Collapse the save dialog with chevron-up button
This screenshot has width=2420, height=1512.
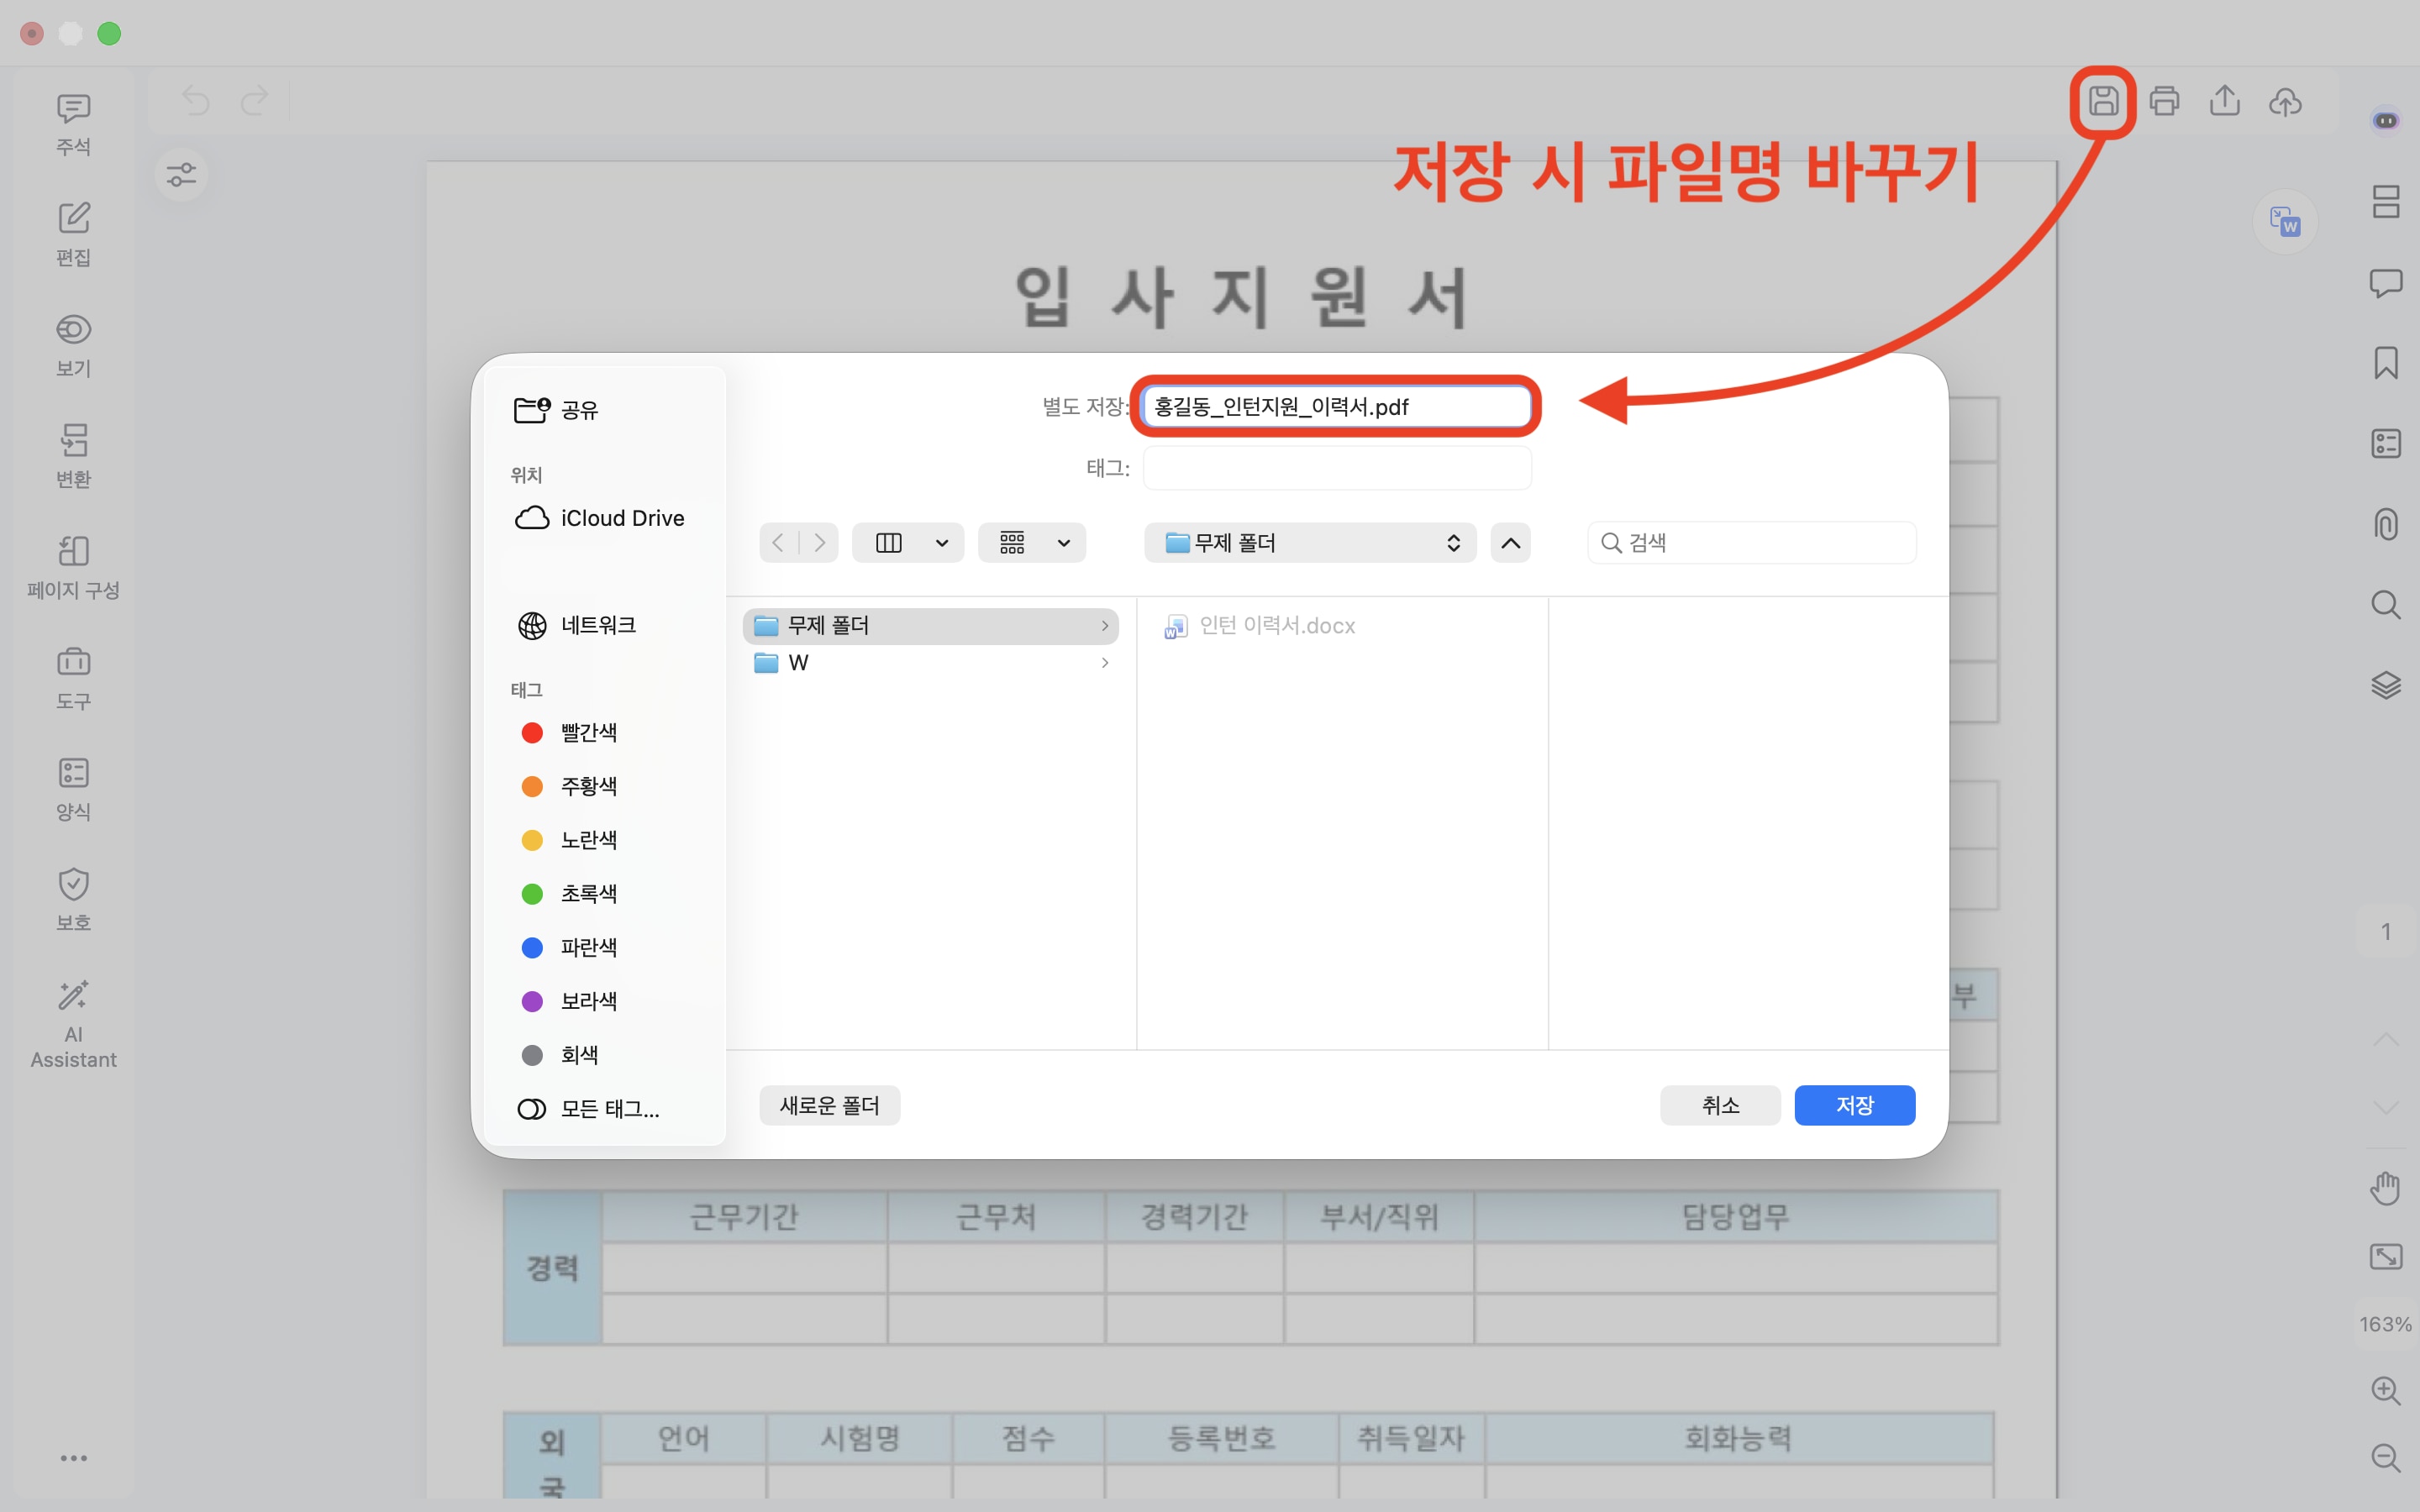(x=1510, y=543)
